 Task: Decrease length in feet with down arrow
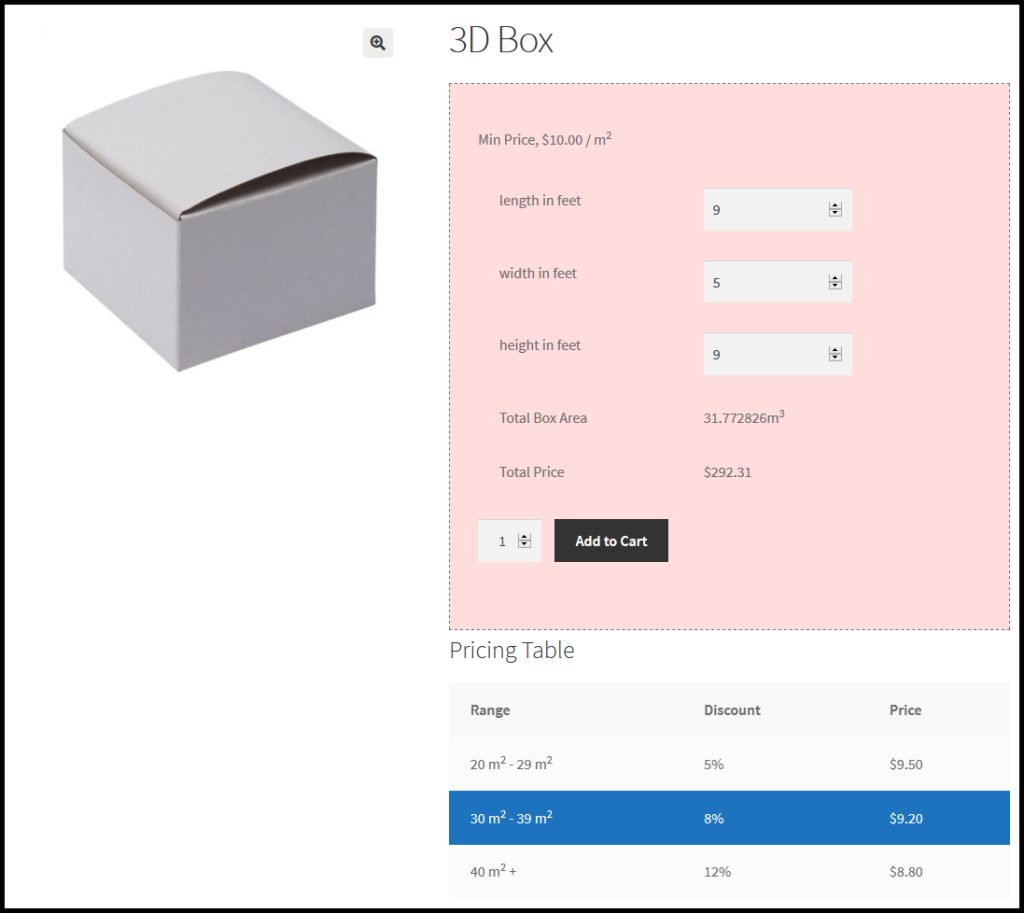(835, 214)
